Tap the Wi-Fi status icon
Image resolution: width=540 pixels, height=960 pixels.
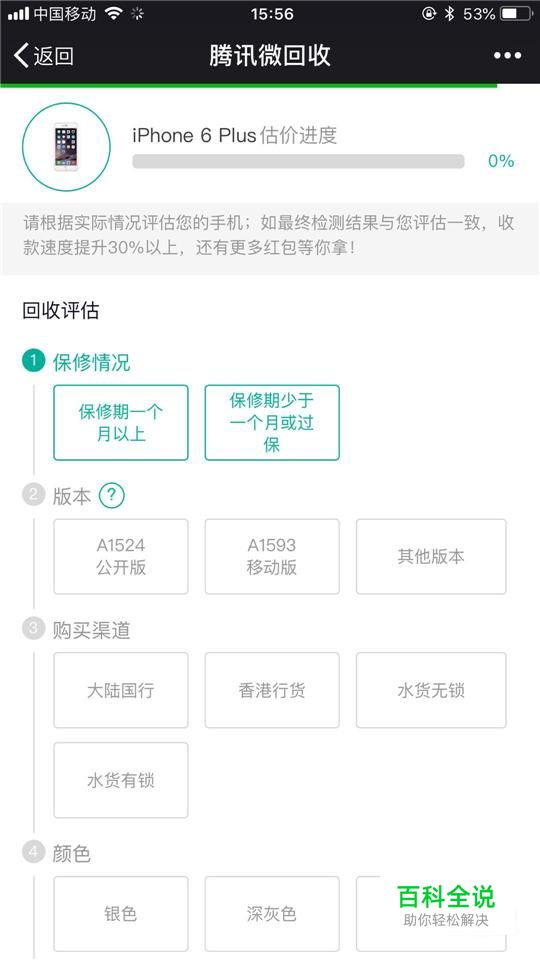(113, 13)
